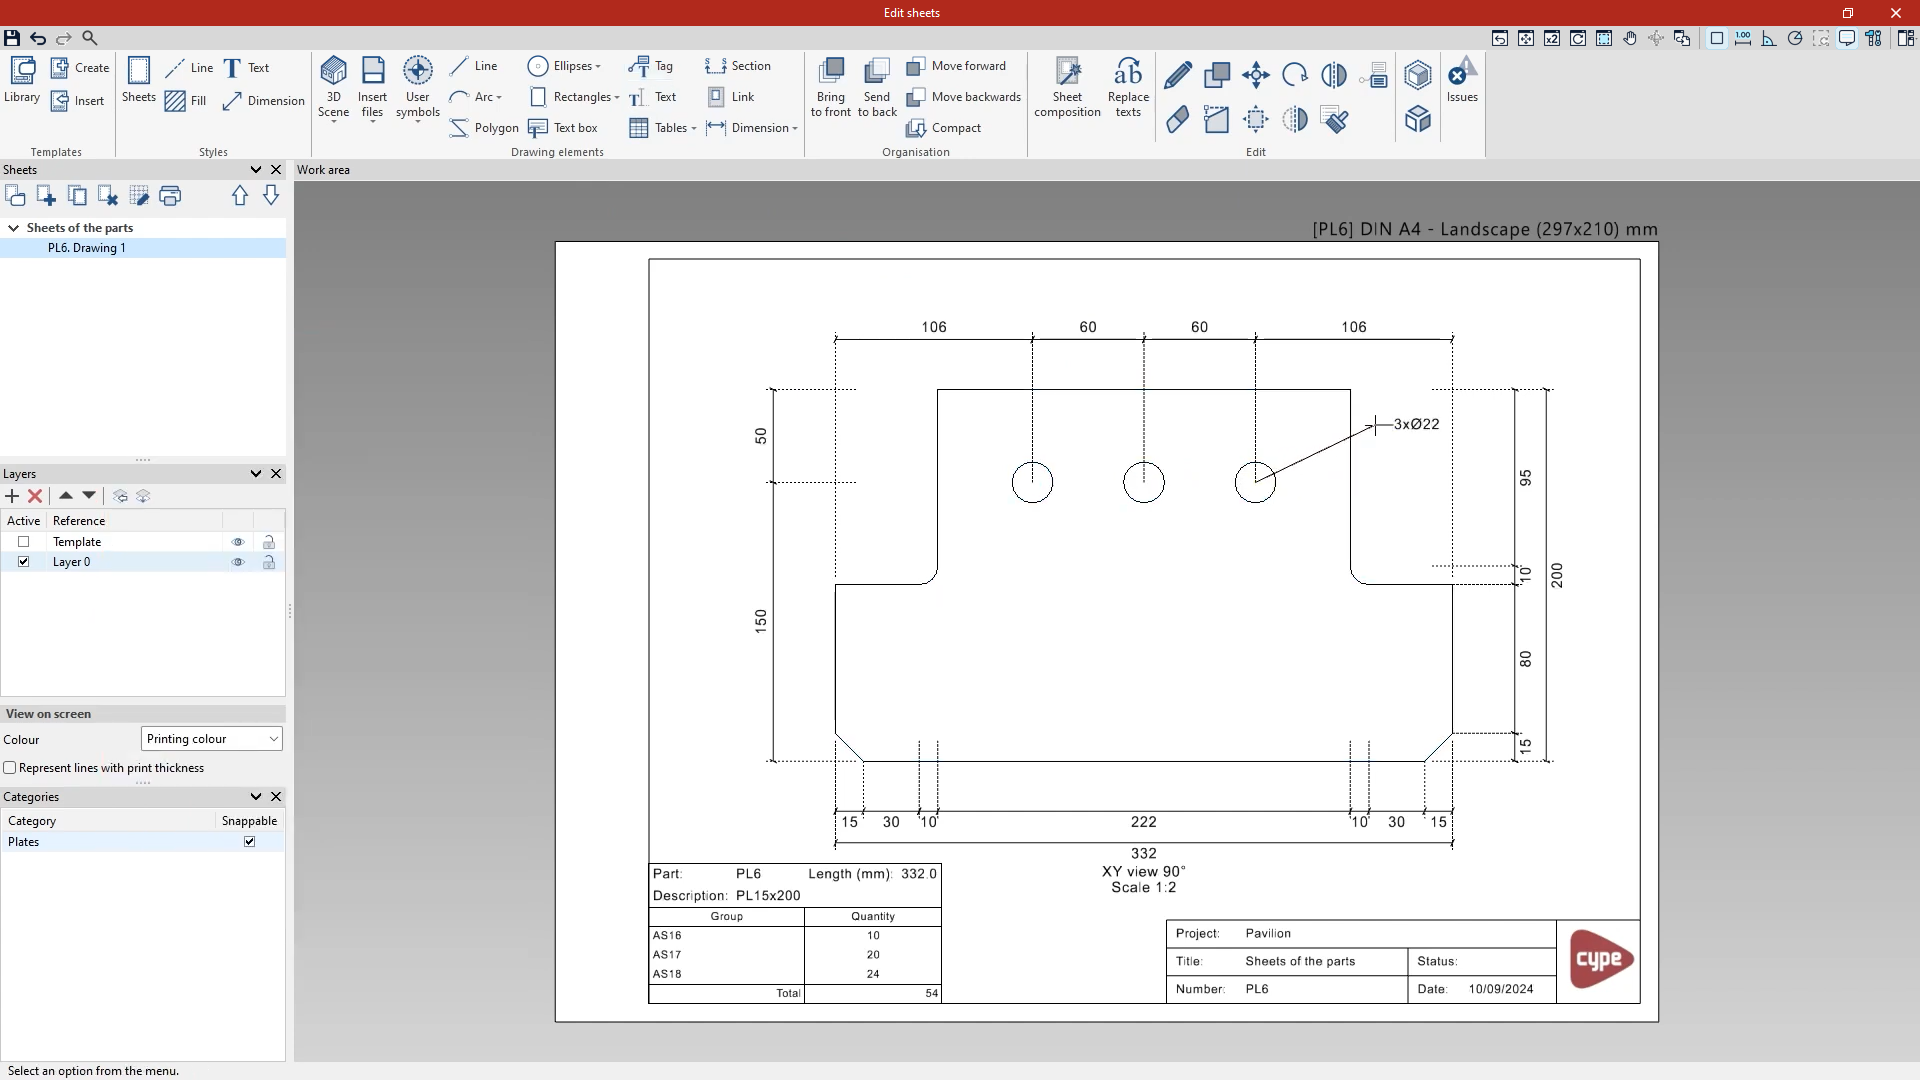Toggle Active checkbox for Layer 0

point(24,562)
